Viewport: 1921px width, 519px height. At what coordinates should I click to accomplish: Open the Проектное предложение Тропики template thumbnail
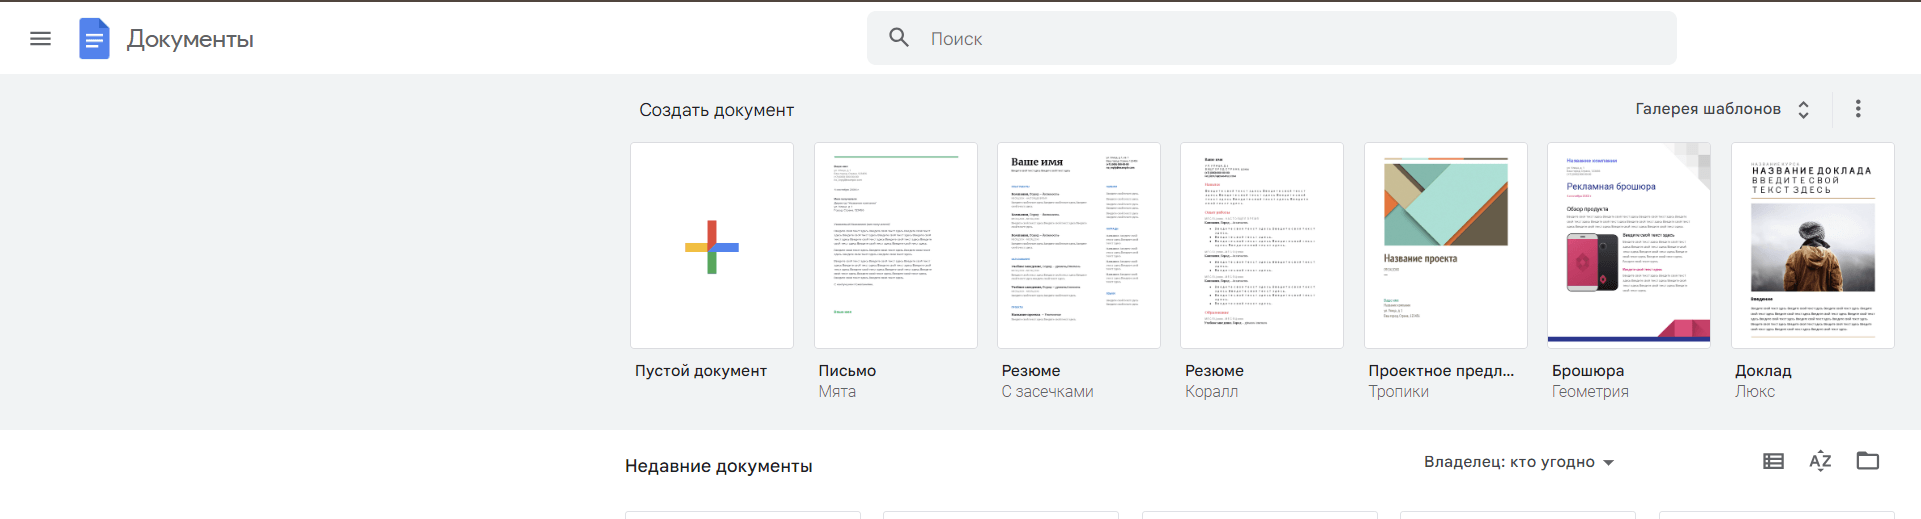click(1446, 245)
